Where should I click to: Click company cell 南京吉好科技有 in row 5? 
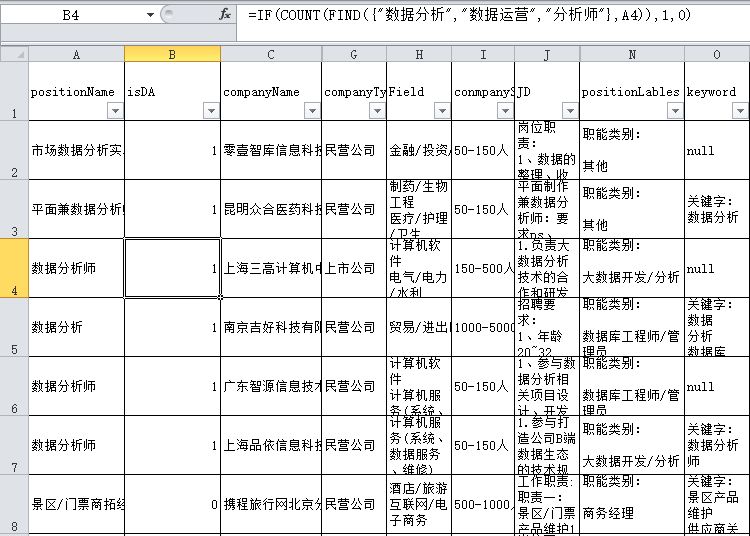tap(271, 327)
